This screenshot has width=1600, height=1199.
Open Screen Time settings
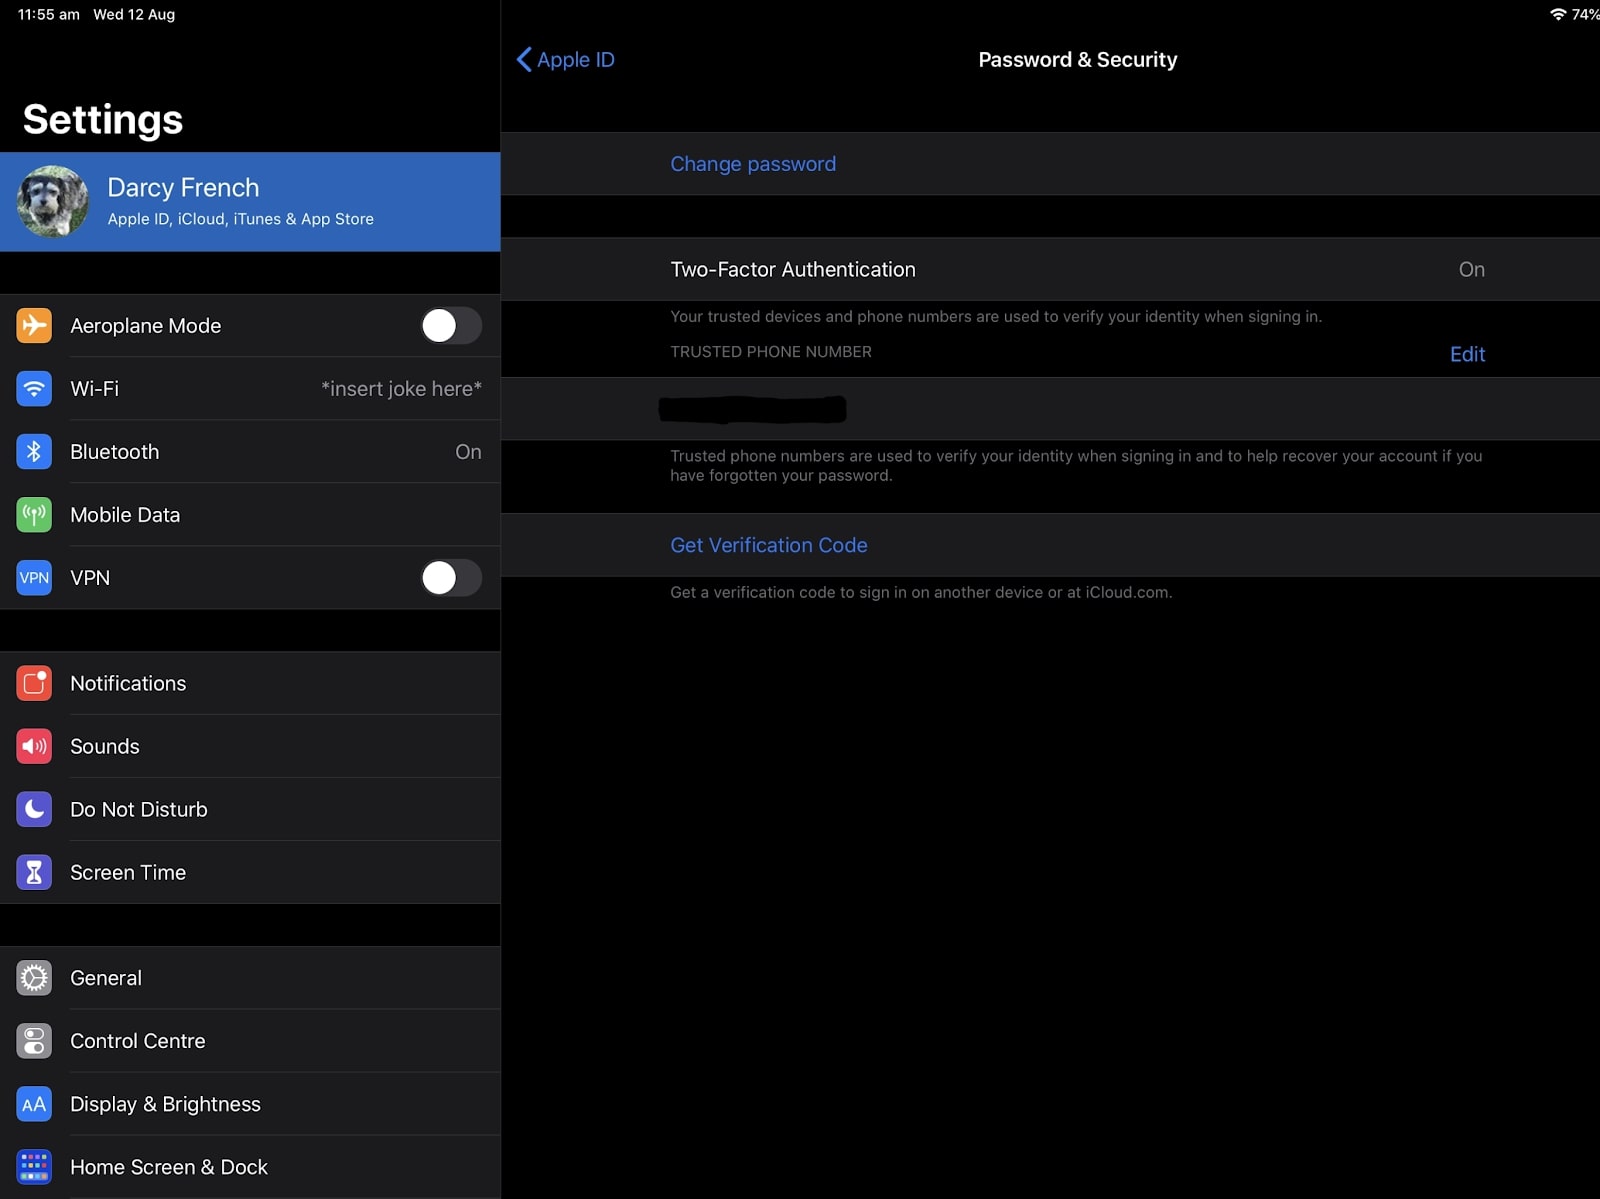click(250, 872)
